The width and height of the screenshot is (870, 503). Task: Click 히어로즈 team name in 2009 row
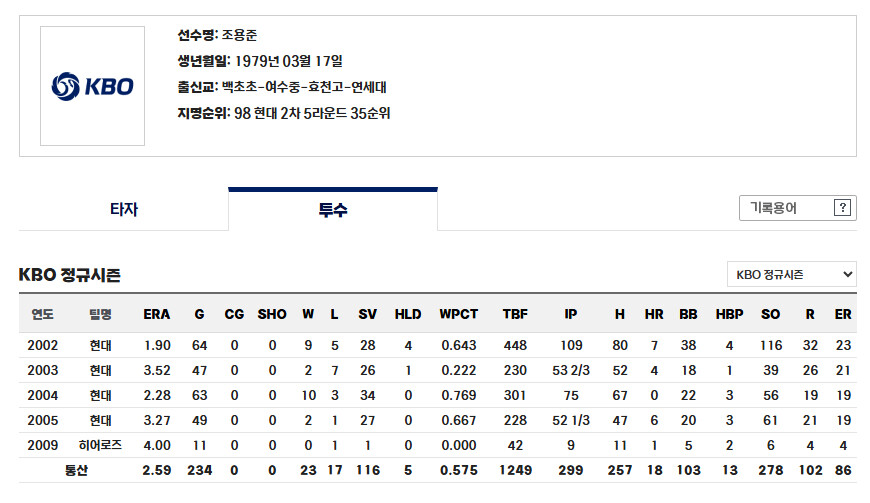(100, 445)
